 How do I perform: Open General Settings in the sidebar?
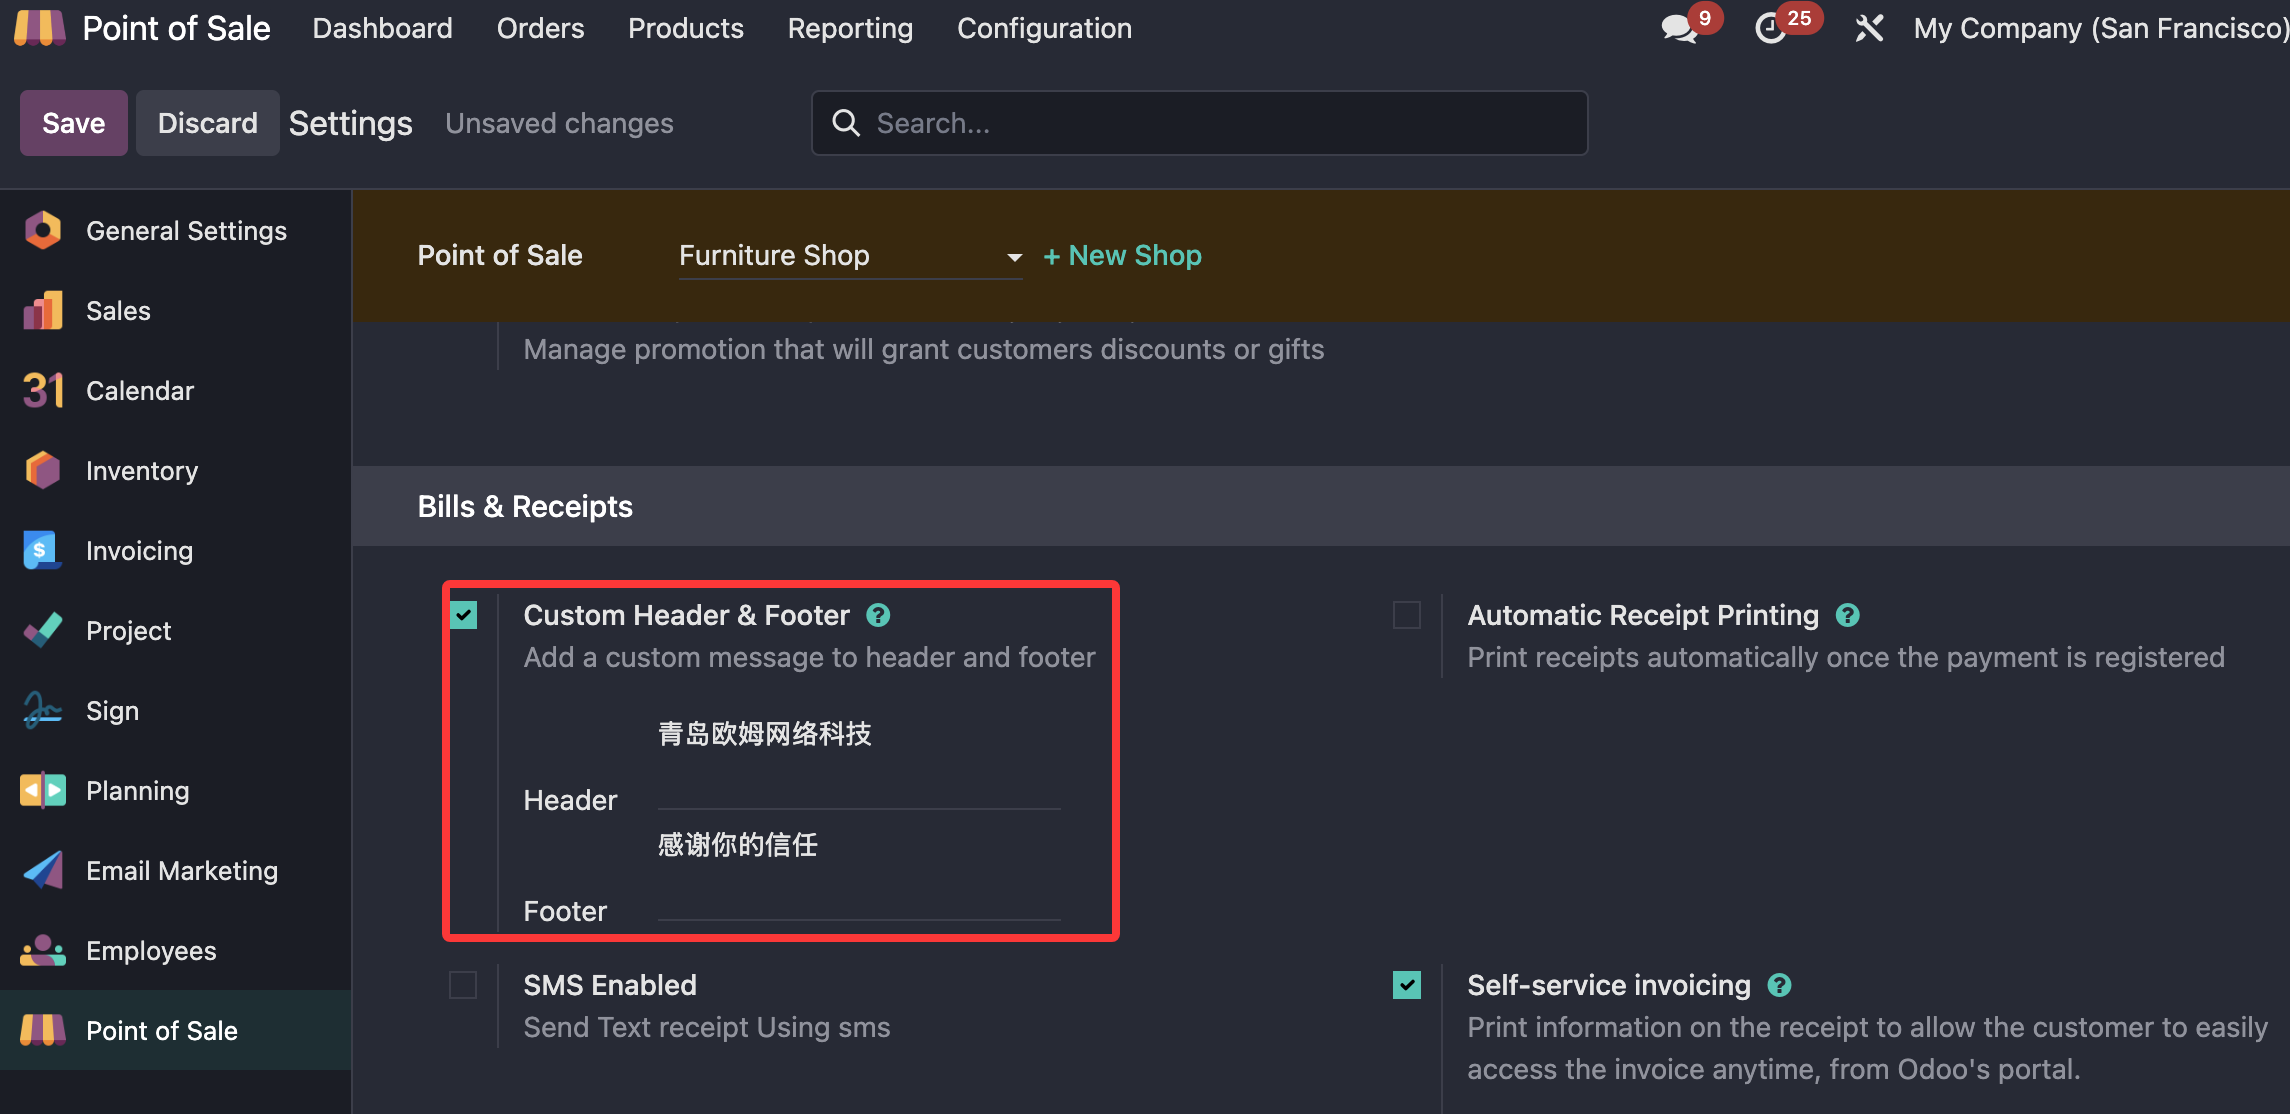pos(186,231)
